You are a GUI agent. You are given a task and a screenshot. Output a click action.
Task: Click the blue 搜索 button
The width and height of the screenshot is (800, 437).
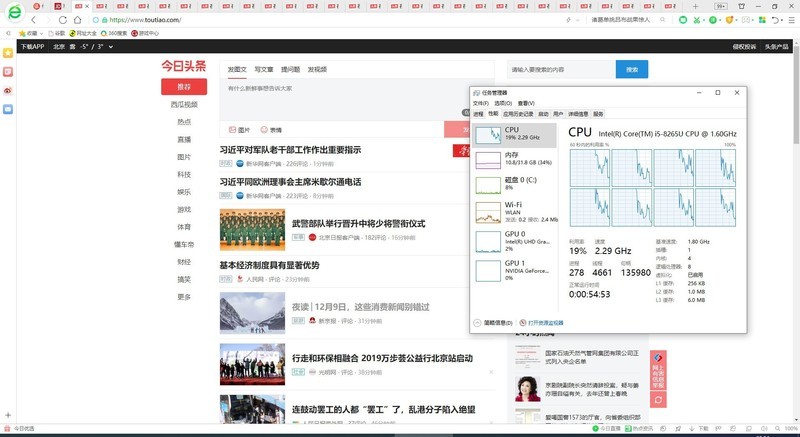pos(632,69)
